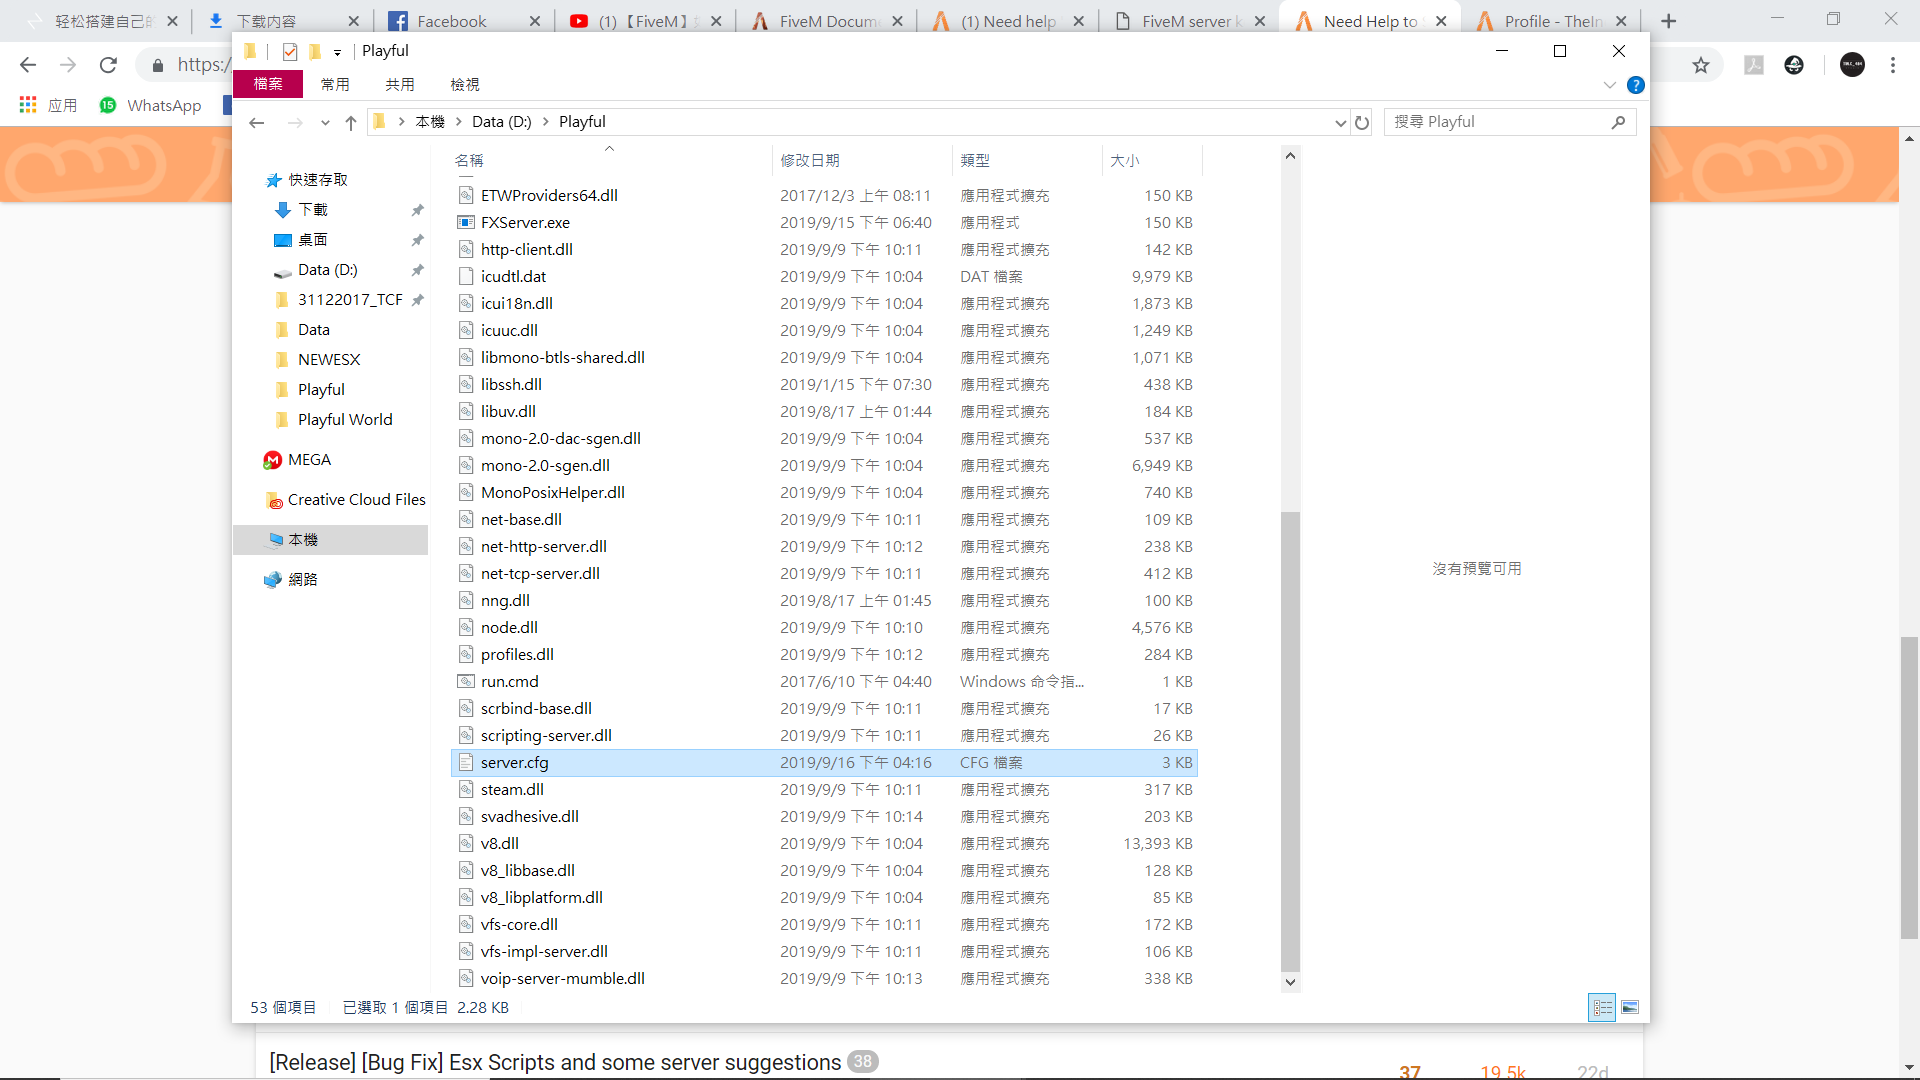Start the search with the magnifier icon
Image resolution: width=1920 pixels, height=1080 pixels.
point(1618,122)
